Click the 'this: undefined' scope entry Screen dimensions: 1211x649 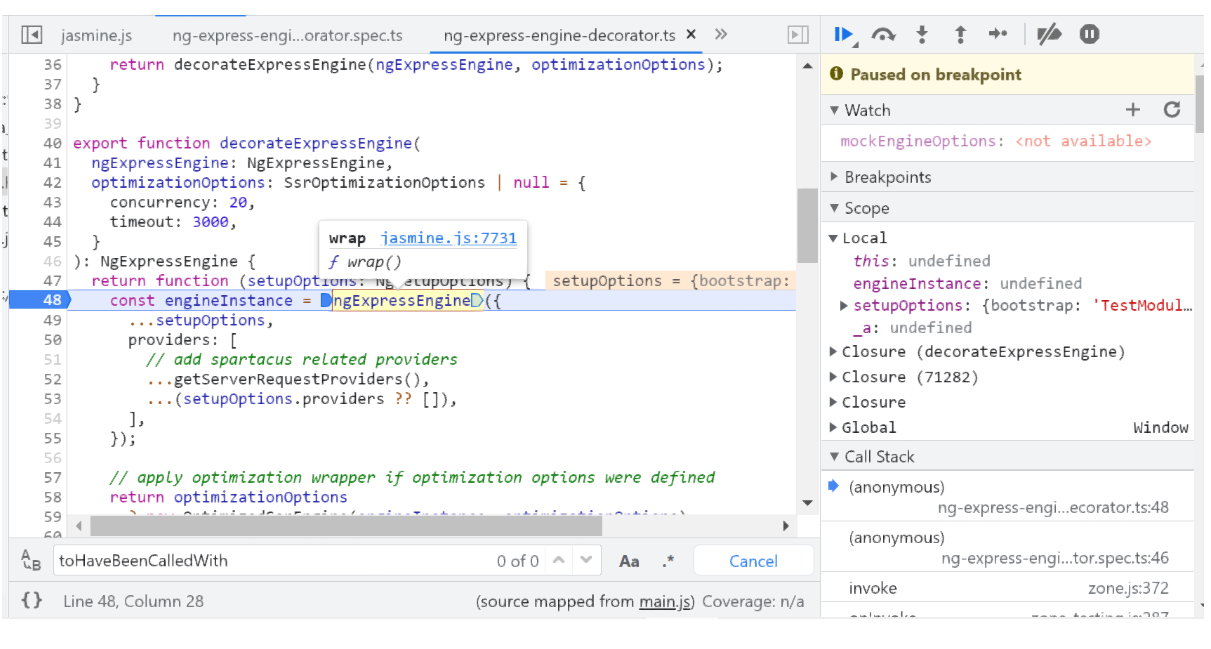[x=921, y=261]
